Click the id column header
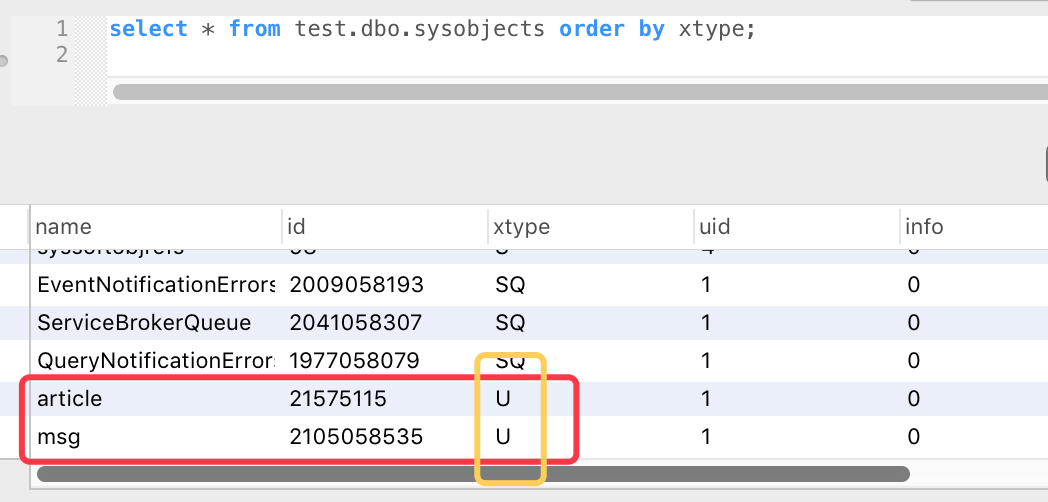Screen dimensions: 1048x502 click(x=296, y=227)
